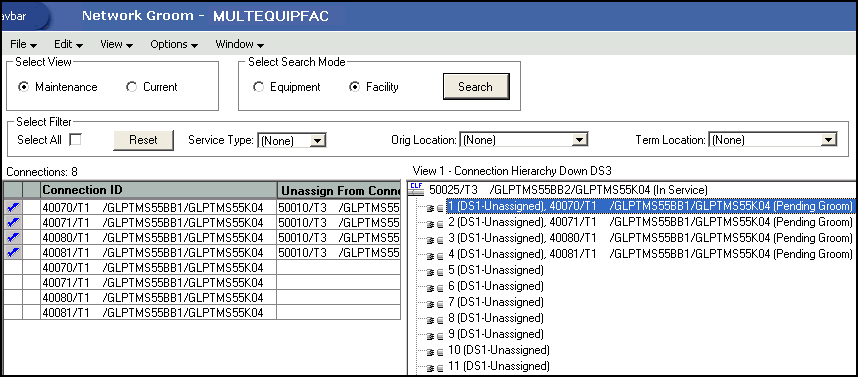Open the Window menu
Screen dimensions: 858x377
(240, 44)
